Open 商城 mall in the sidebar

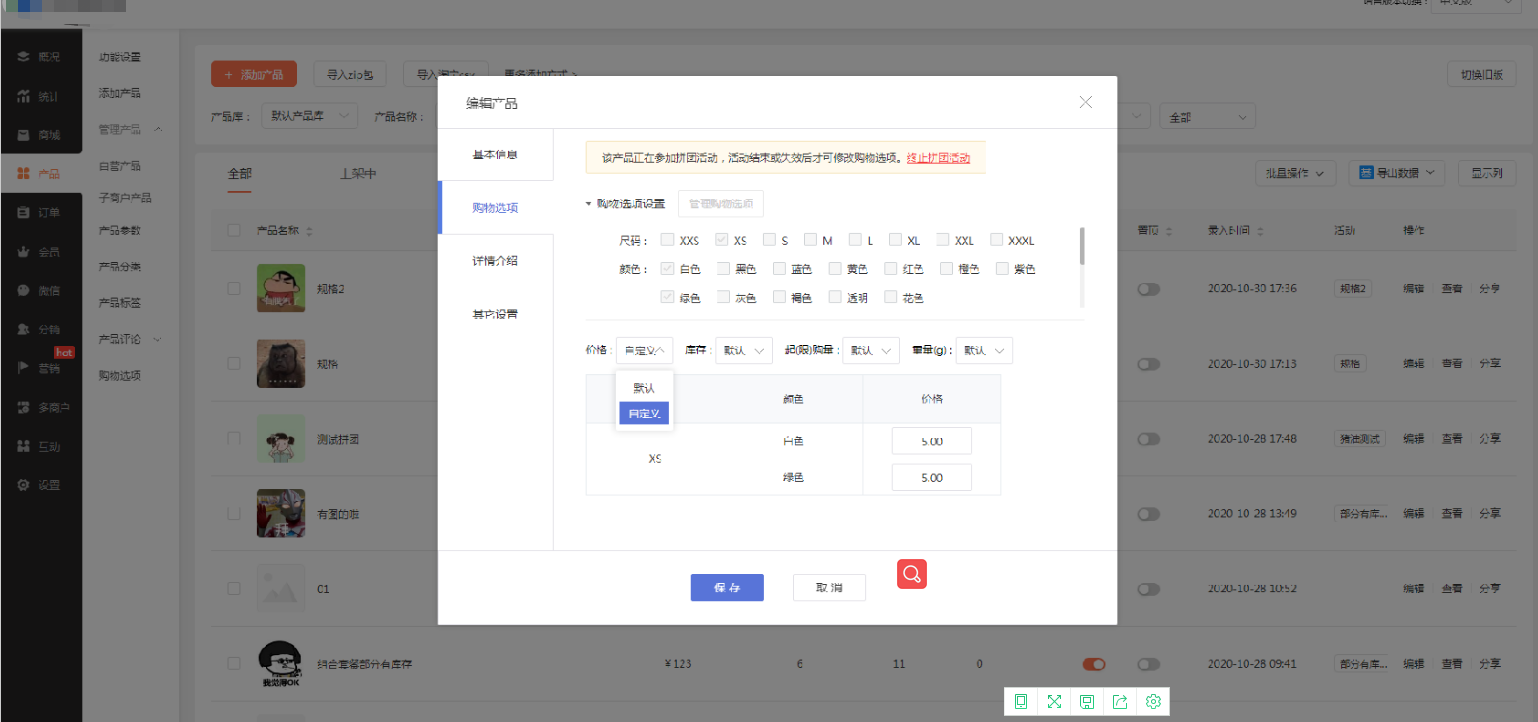[x=40, y=135]
